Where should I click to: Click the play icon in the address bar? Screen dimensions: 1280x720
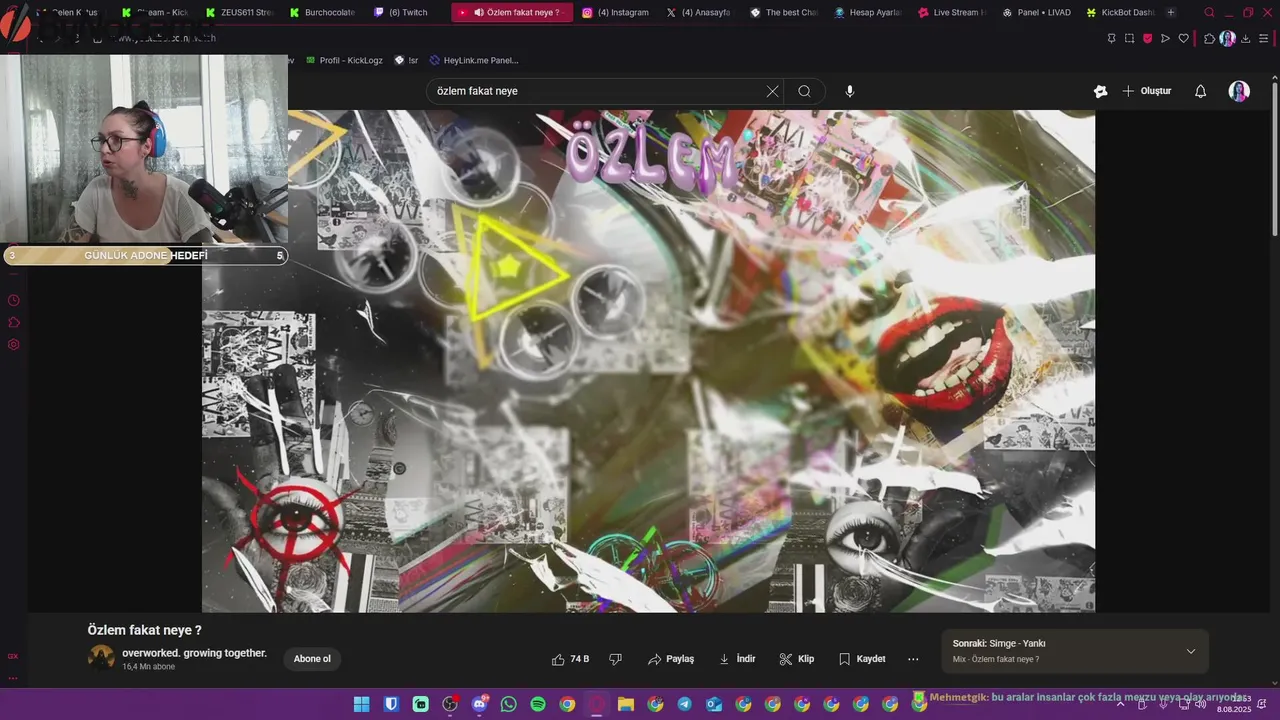point(1165,38)
